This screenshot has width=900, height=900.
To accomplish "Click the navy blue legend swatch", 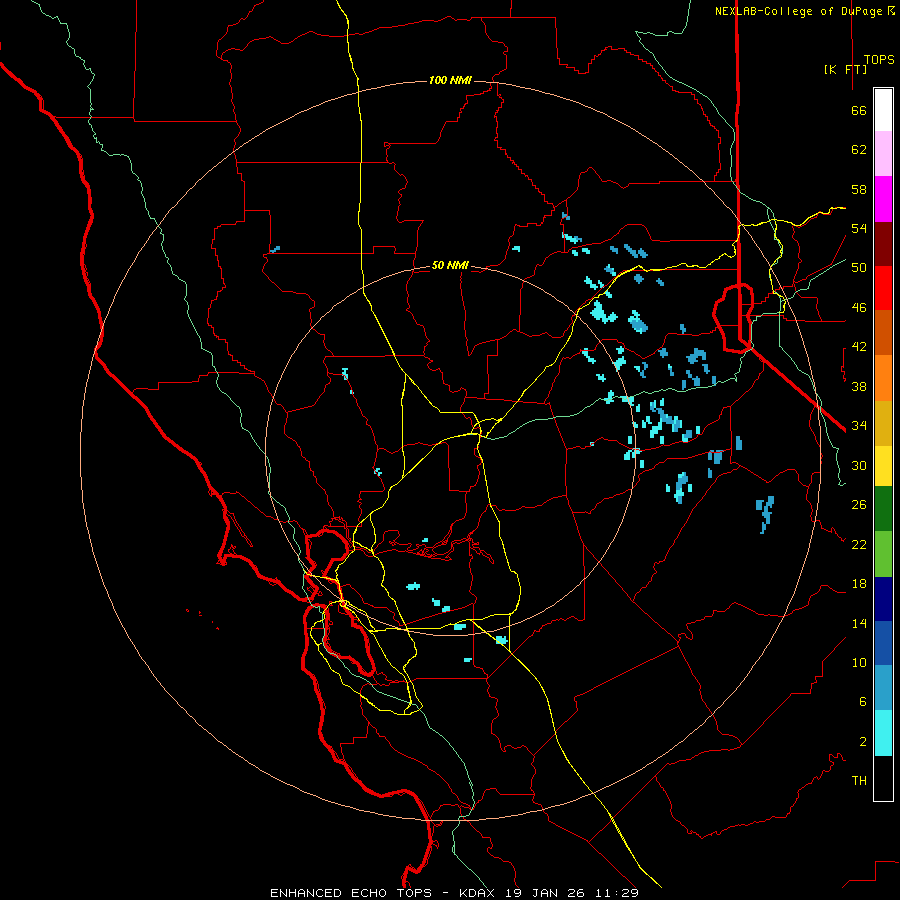I will [x=883, y=599].
